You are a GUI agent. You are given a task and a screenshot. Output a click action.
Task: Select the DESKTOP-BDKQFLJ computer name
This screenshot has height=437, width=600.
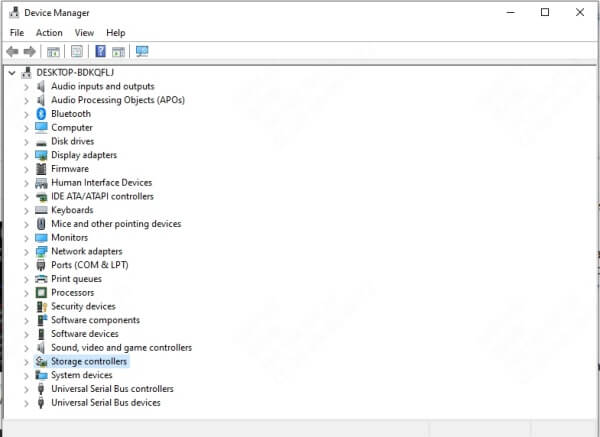(x=75, y=72)
